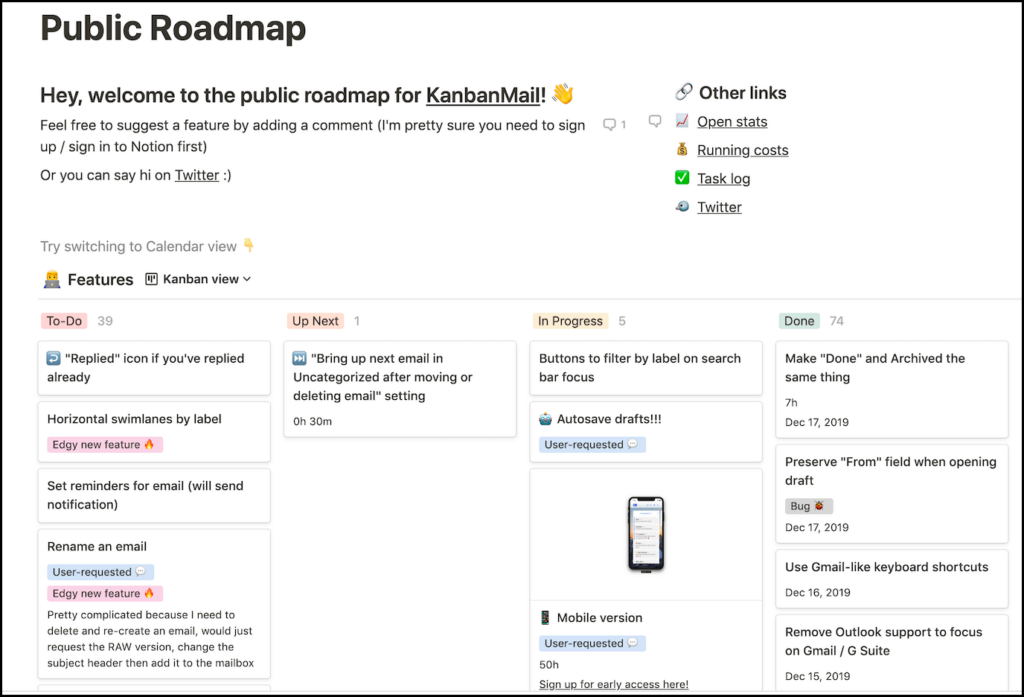Open the Set reminders for email card

click(x=154, y=495)
